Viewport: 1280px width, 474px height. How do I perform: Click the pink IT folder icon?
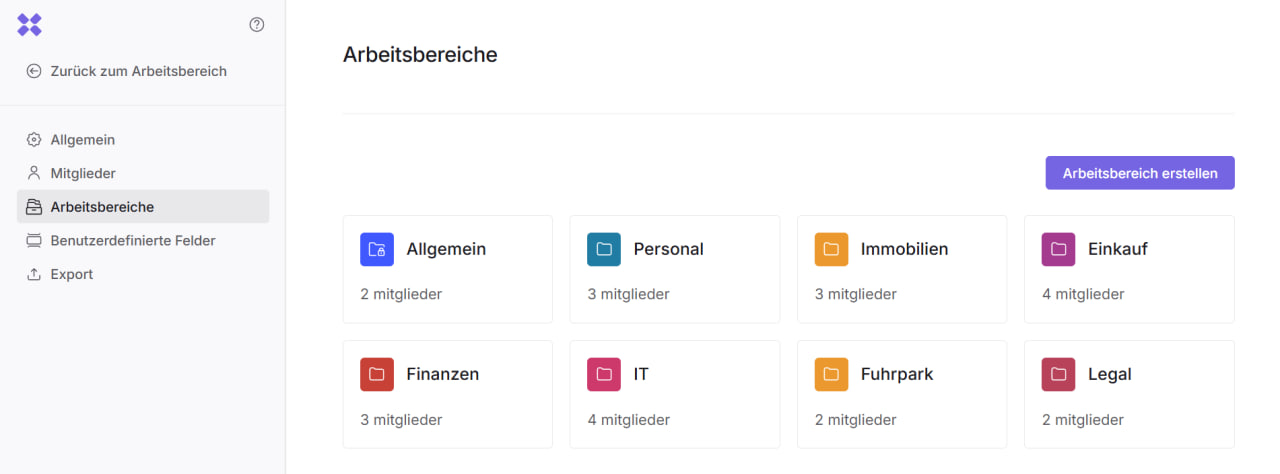604,374
